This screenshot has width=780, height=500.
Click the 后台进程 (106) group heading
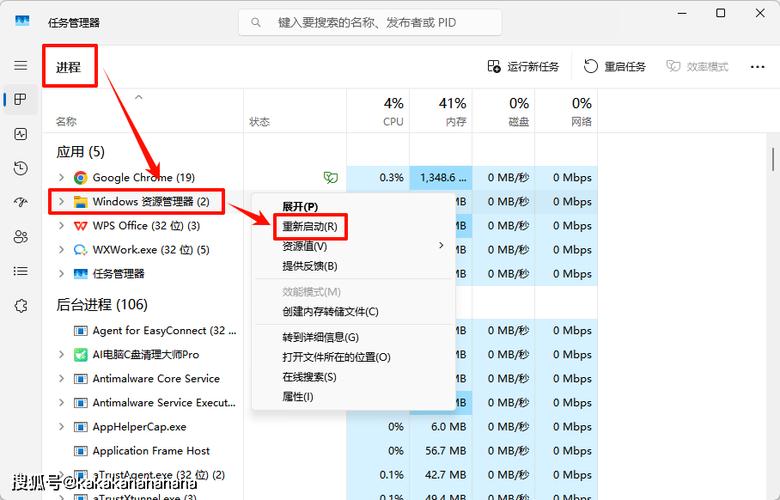(x=102, y=304)
